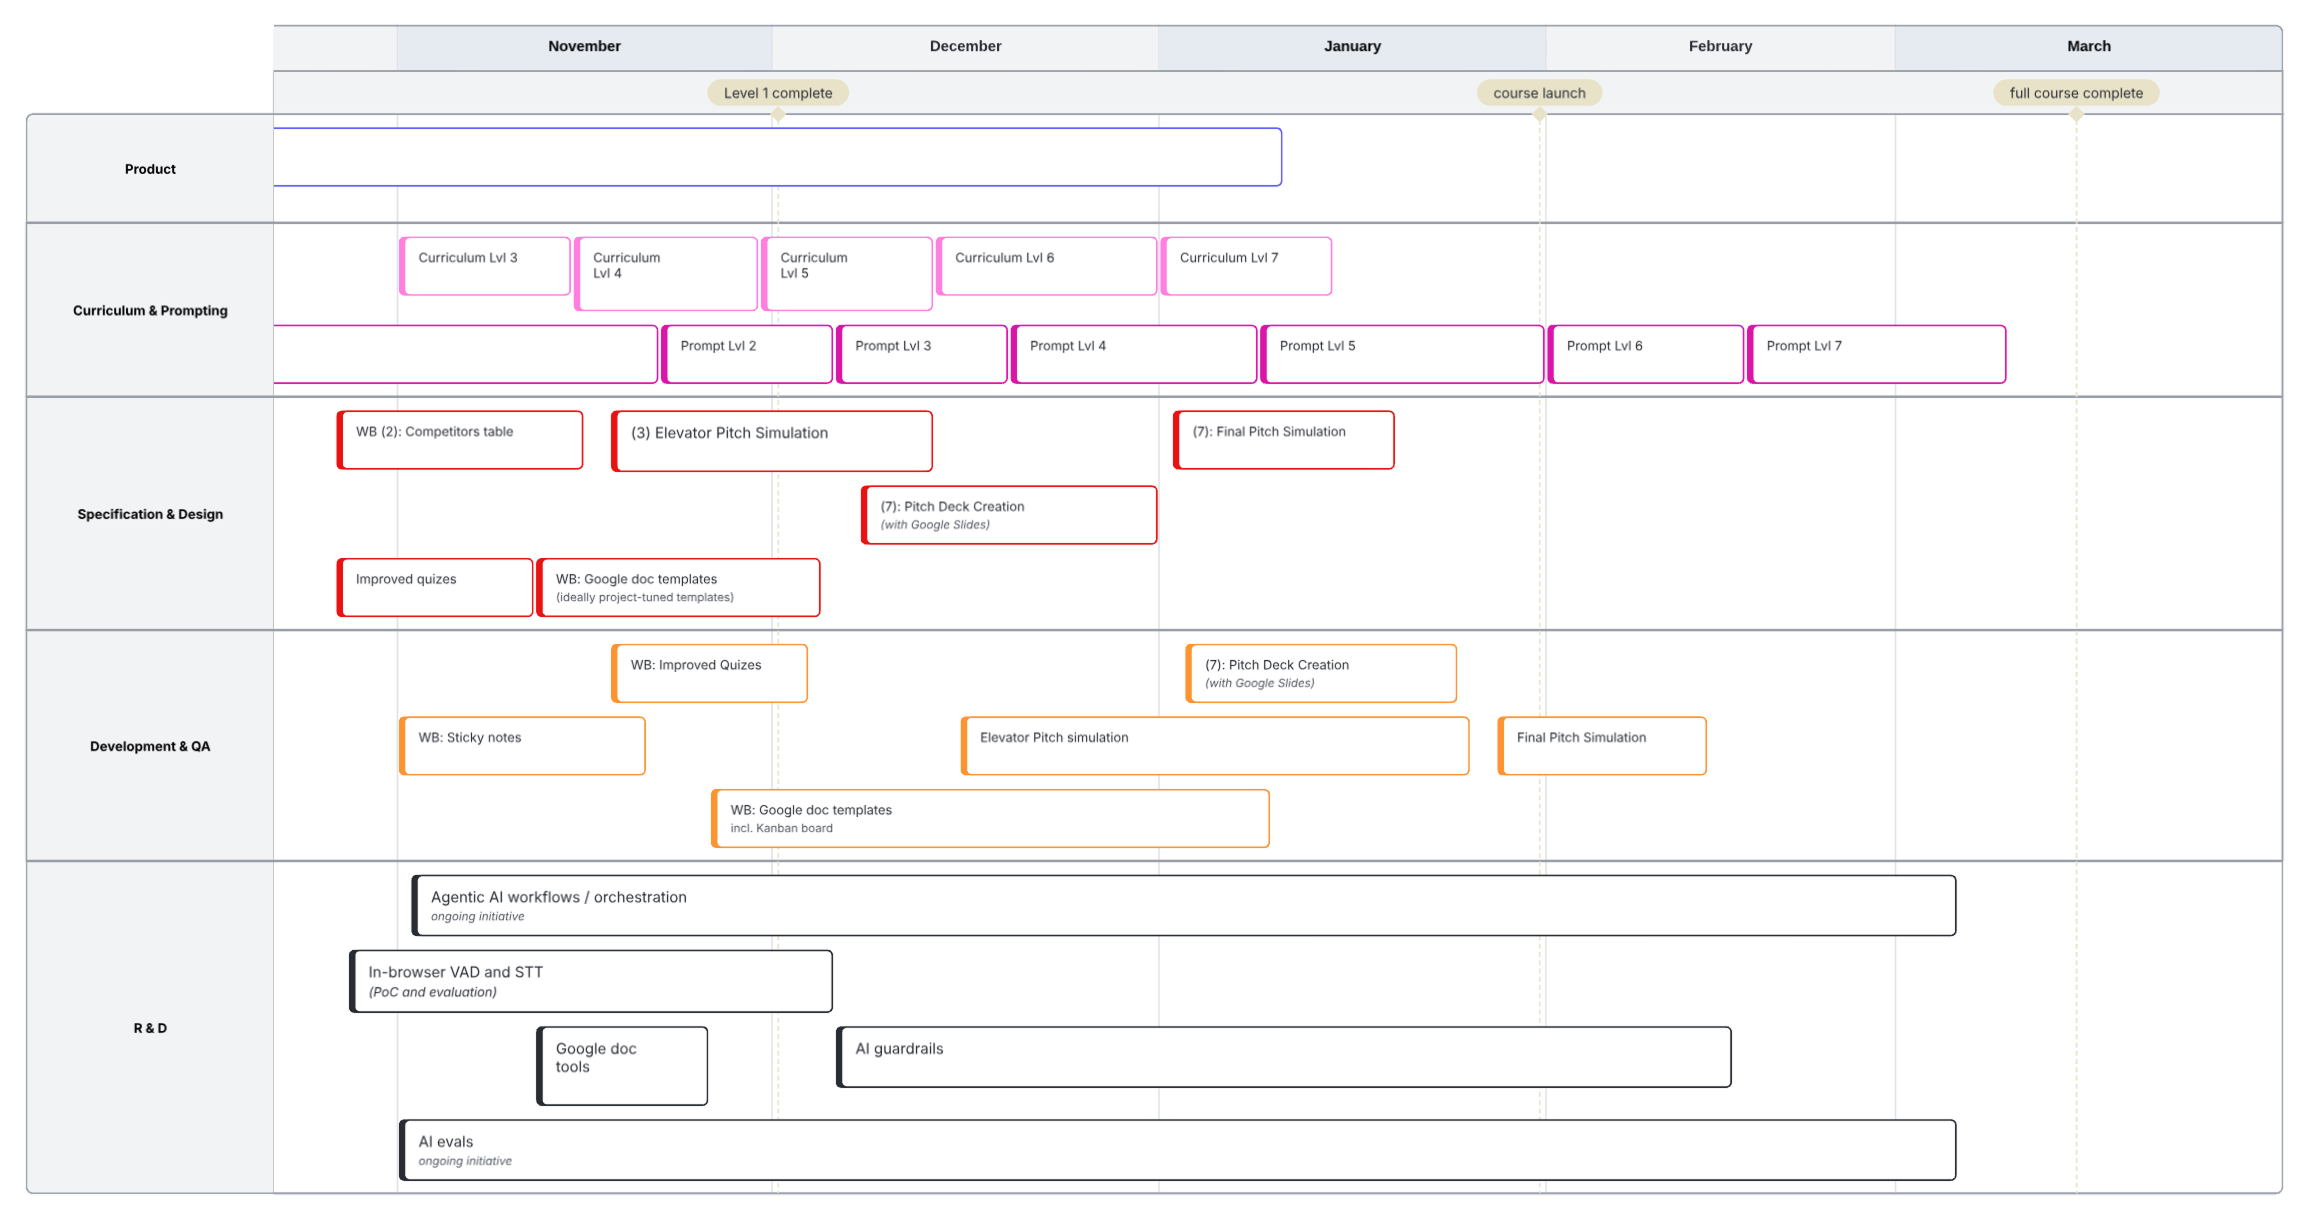Select the 'course launch' milestone marker
Screen dimensions: 2309x1219
(1538, 93)
